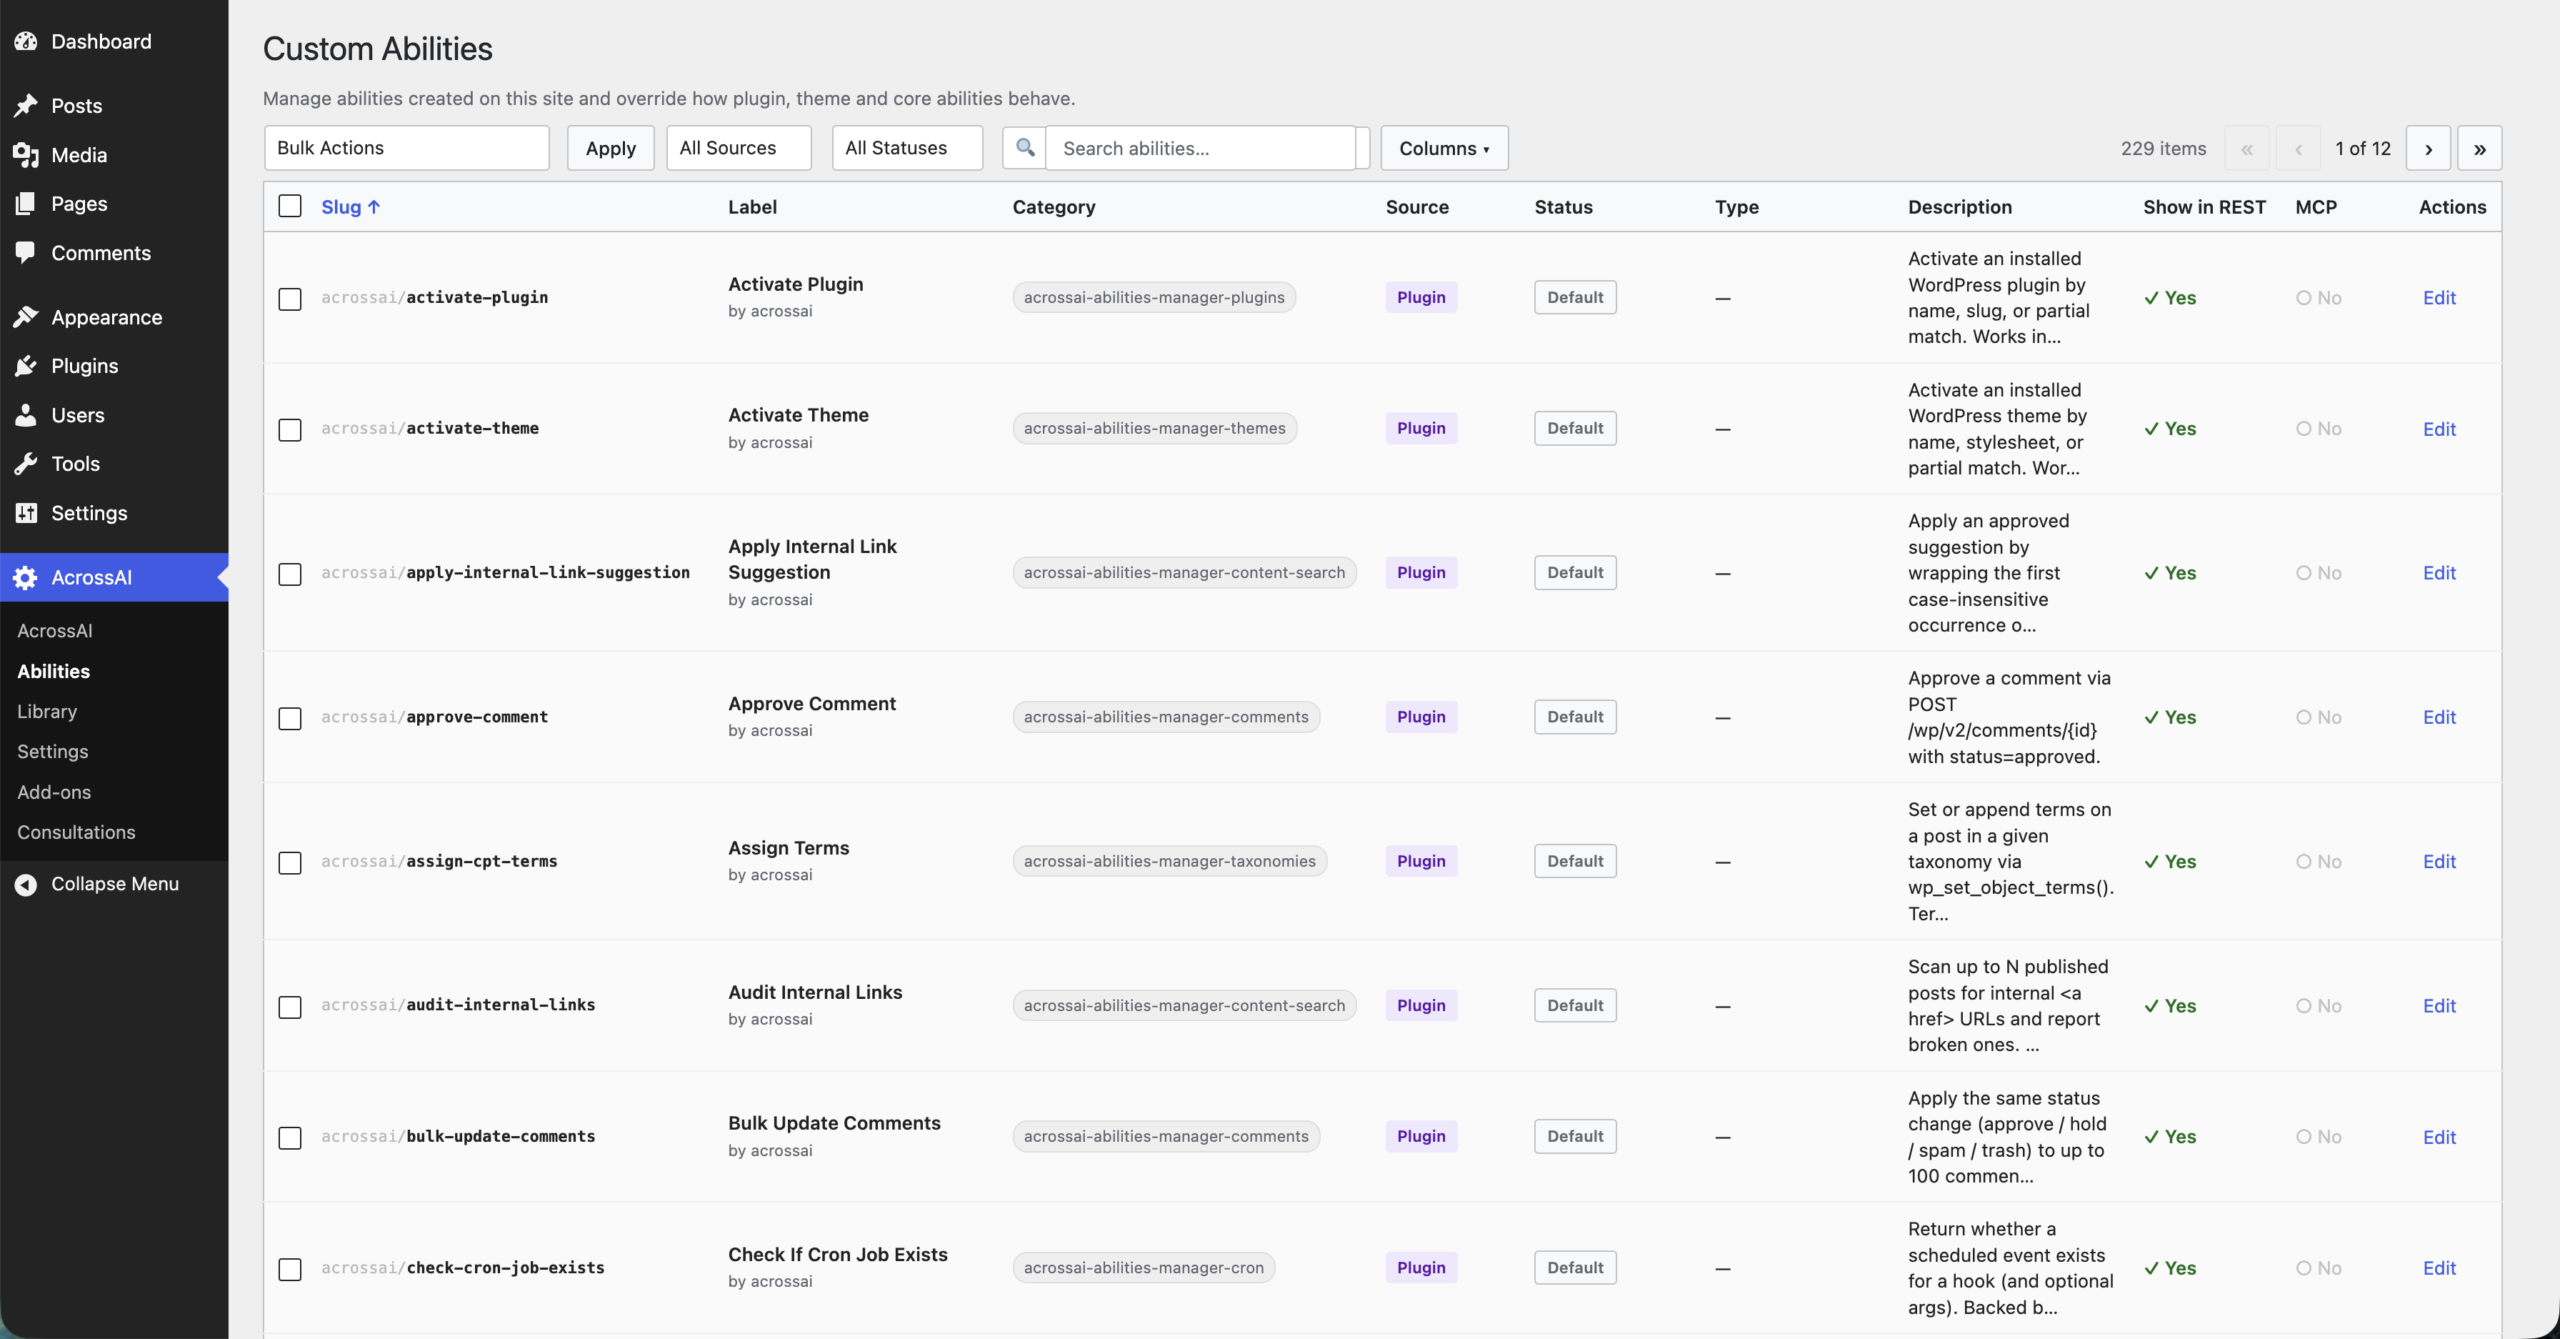Click the Tools wrench icon
2560x1339 pixels.
click(x=26, y=464)
